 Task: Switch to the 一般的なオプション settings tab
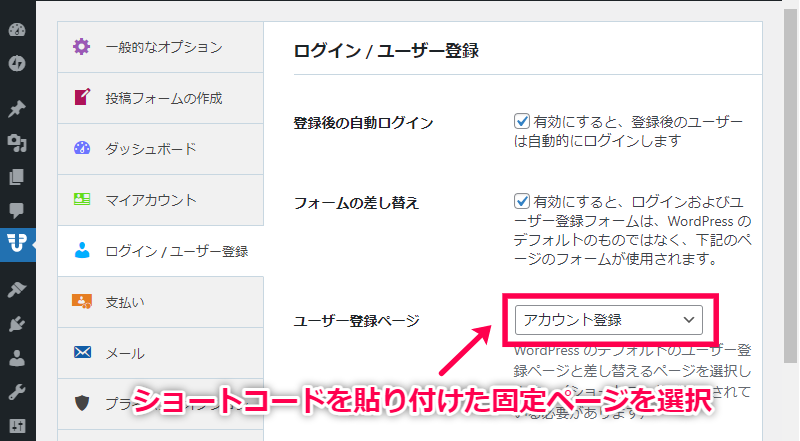[161, 47]
